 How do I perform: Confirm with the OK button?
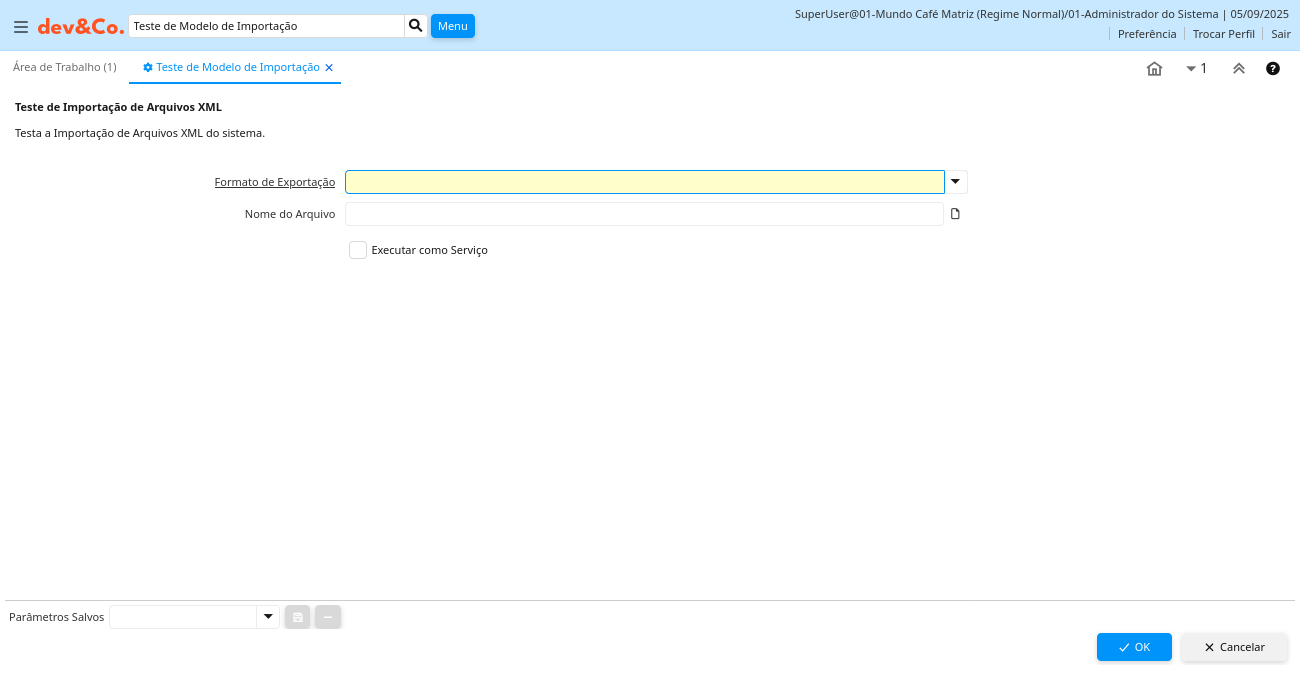click(x=1133, y=647)
